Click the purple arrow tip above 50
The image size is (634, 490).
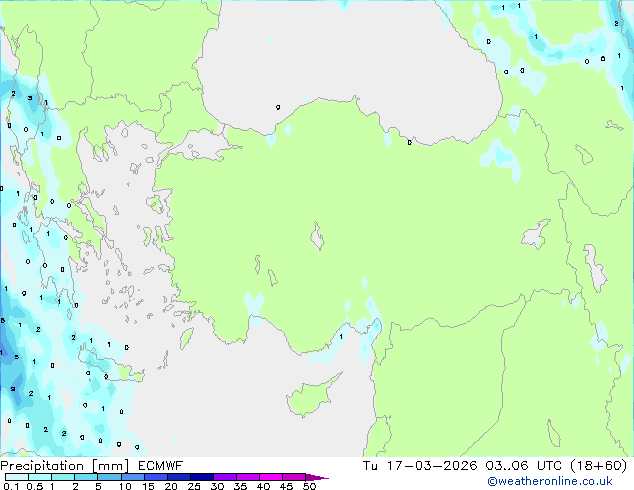coord(317,478)
